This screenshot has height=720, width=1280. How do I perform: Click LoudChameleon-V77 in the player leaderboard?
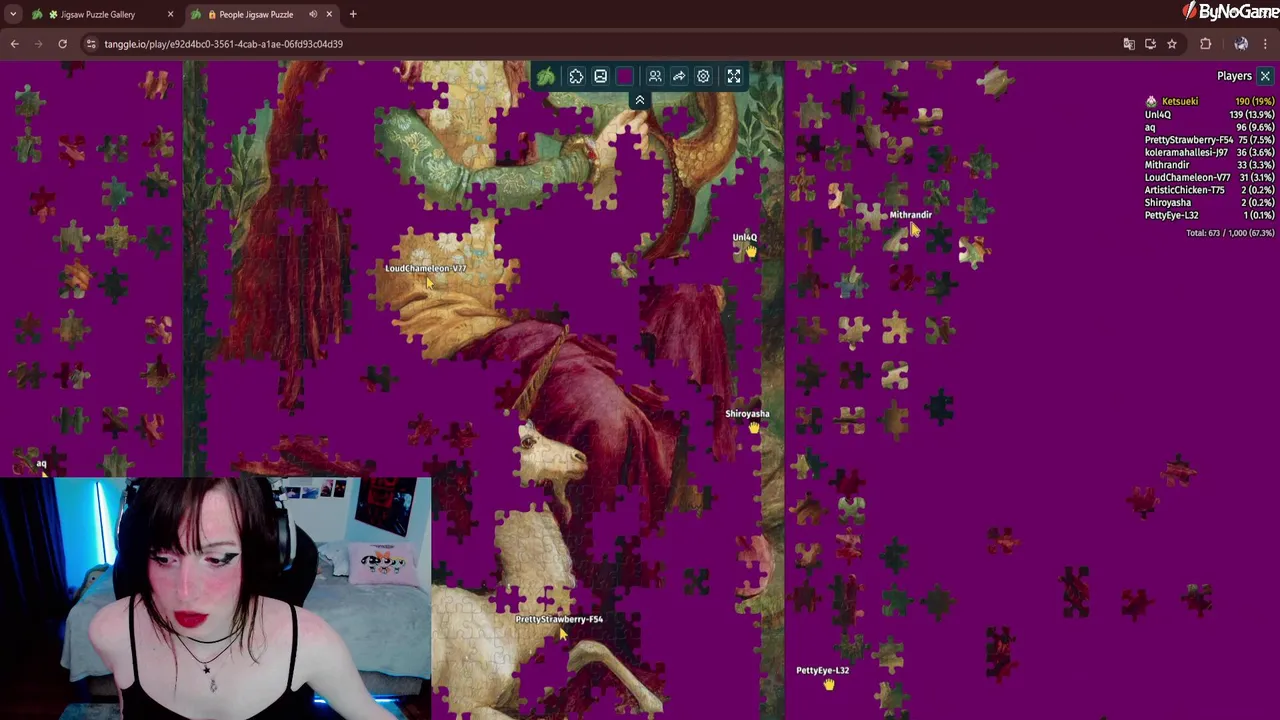(x=1188, y=177)
